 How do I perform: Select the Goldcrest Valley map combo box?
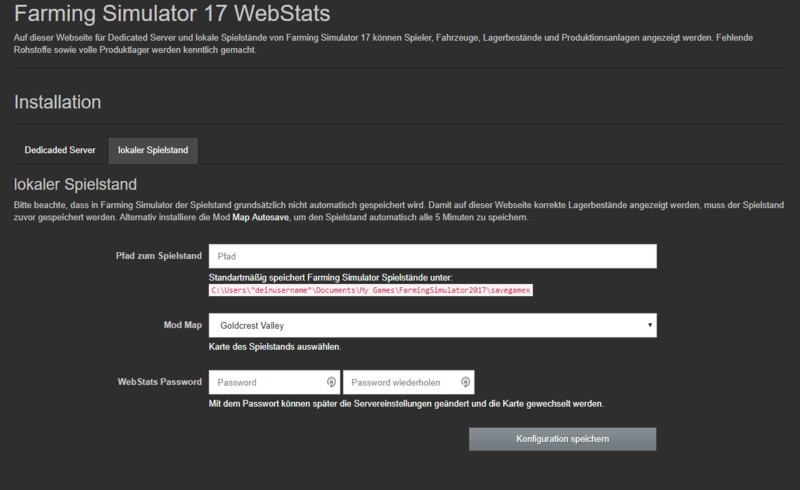[x=430, y=325]
